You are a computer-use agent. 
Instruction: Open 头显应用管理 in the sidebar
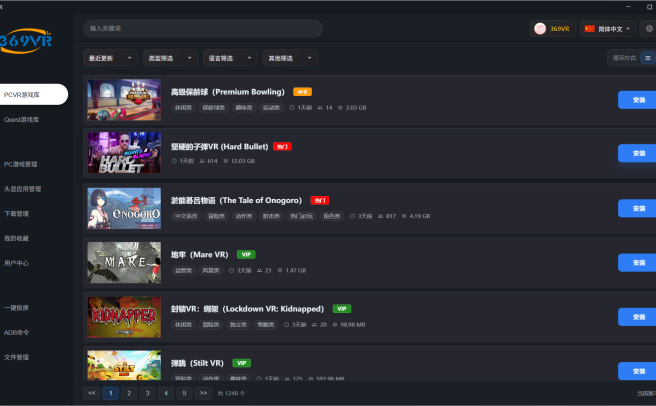click(23, 189)
